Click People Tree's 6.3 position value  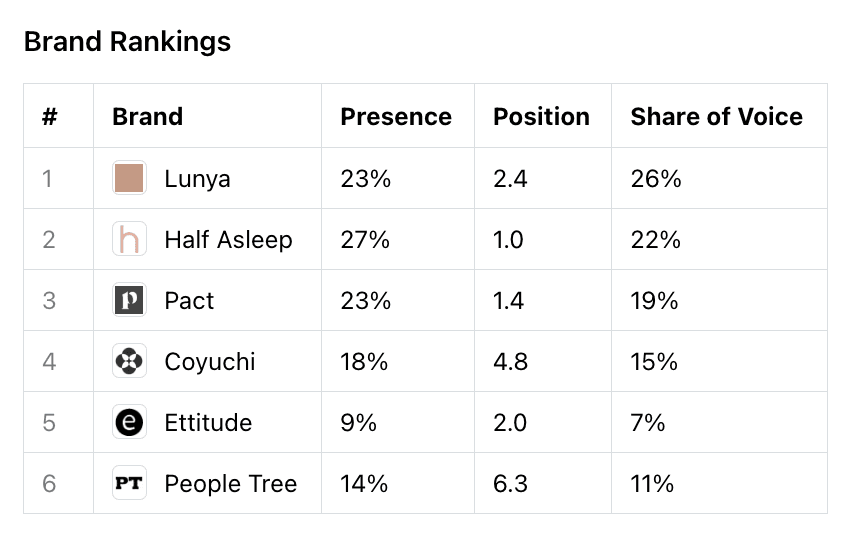pos(510,484)
